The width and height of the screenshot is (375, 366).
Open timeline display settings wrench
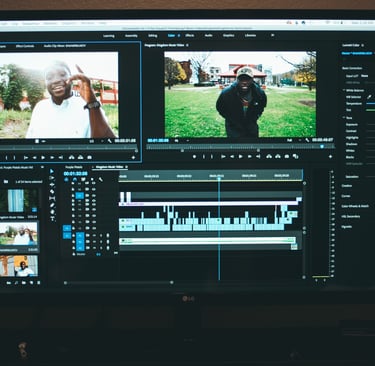pos(101,180)
